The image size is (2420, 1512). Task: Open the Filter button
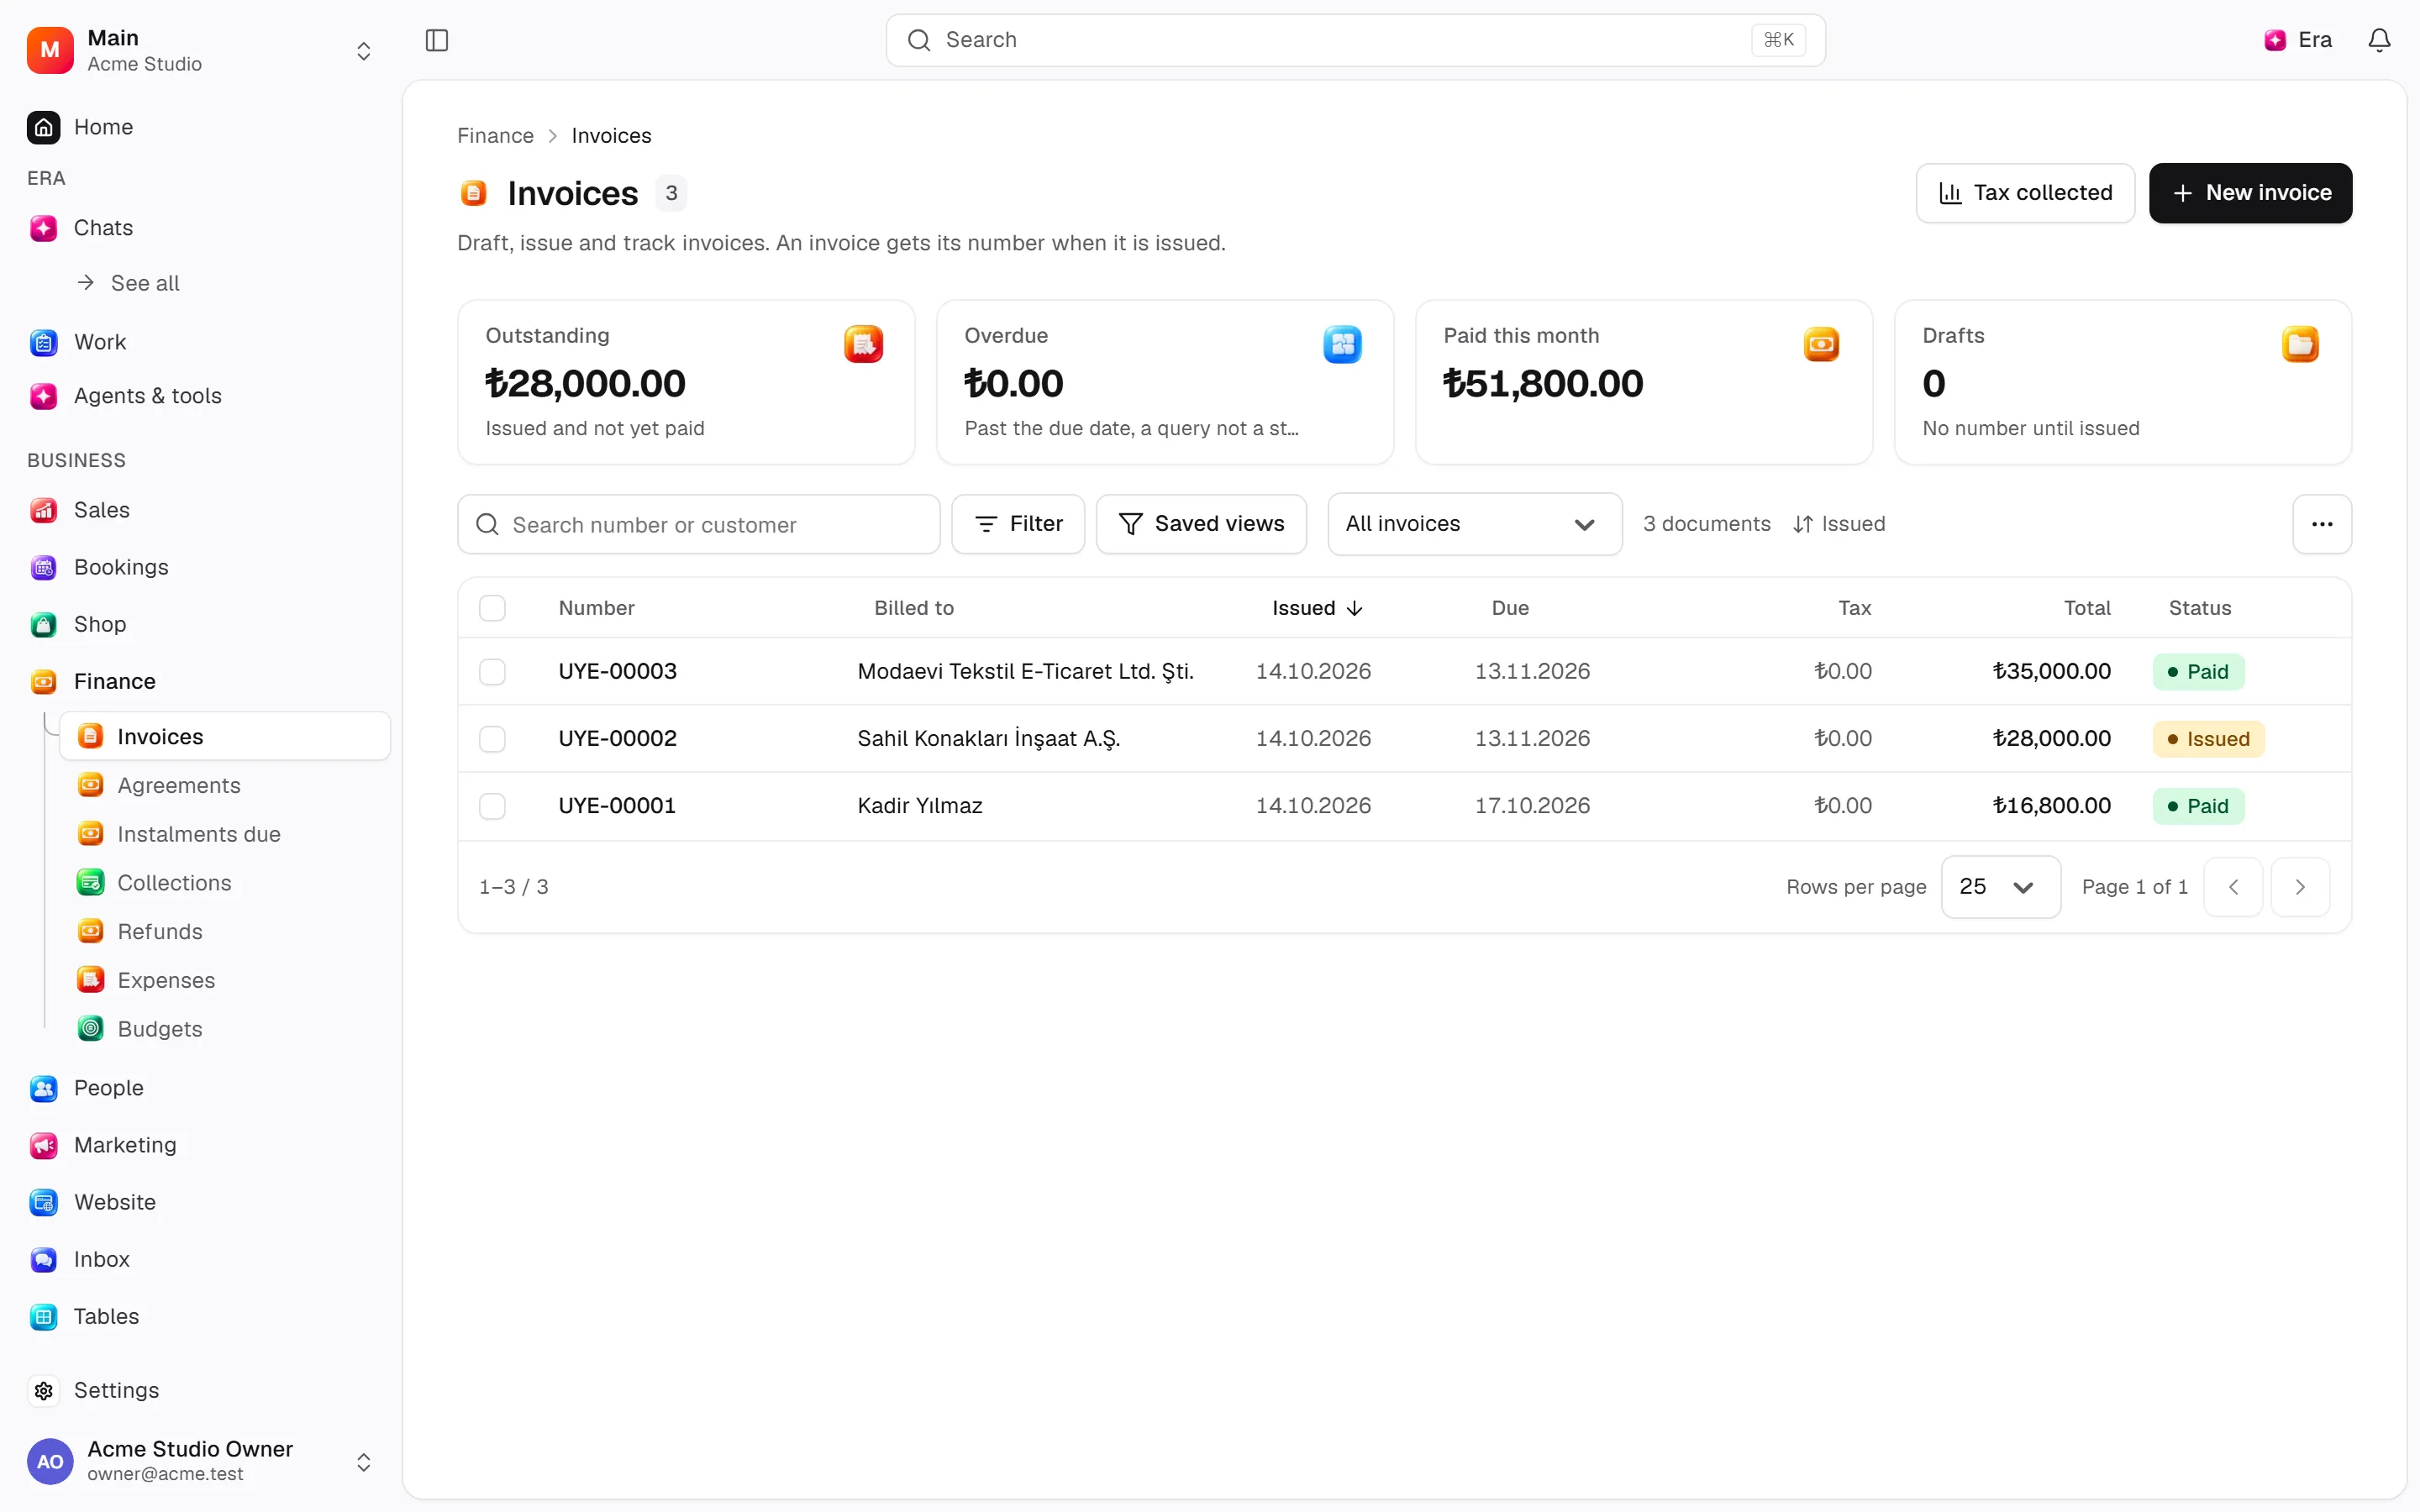pos(1018,524)
